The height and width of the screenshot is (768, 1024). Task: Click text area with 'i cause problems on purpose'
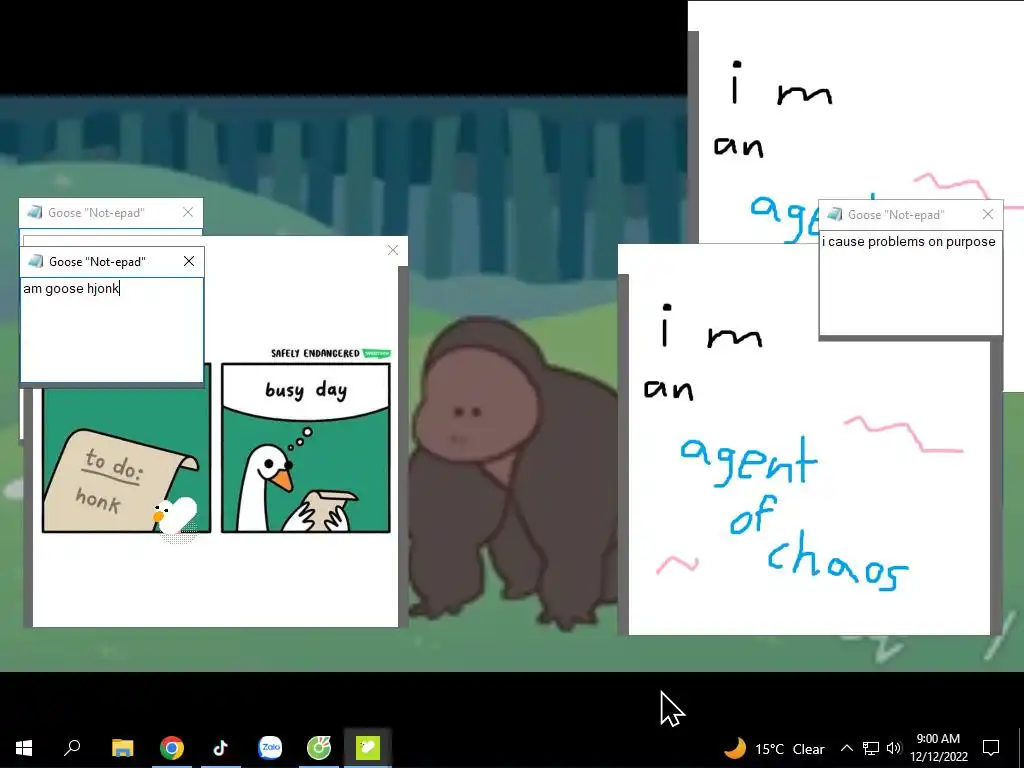(x=910, y=283)
